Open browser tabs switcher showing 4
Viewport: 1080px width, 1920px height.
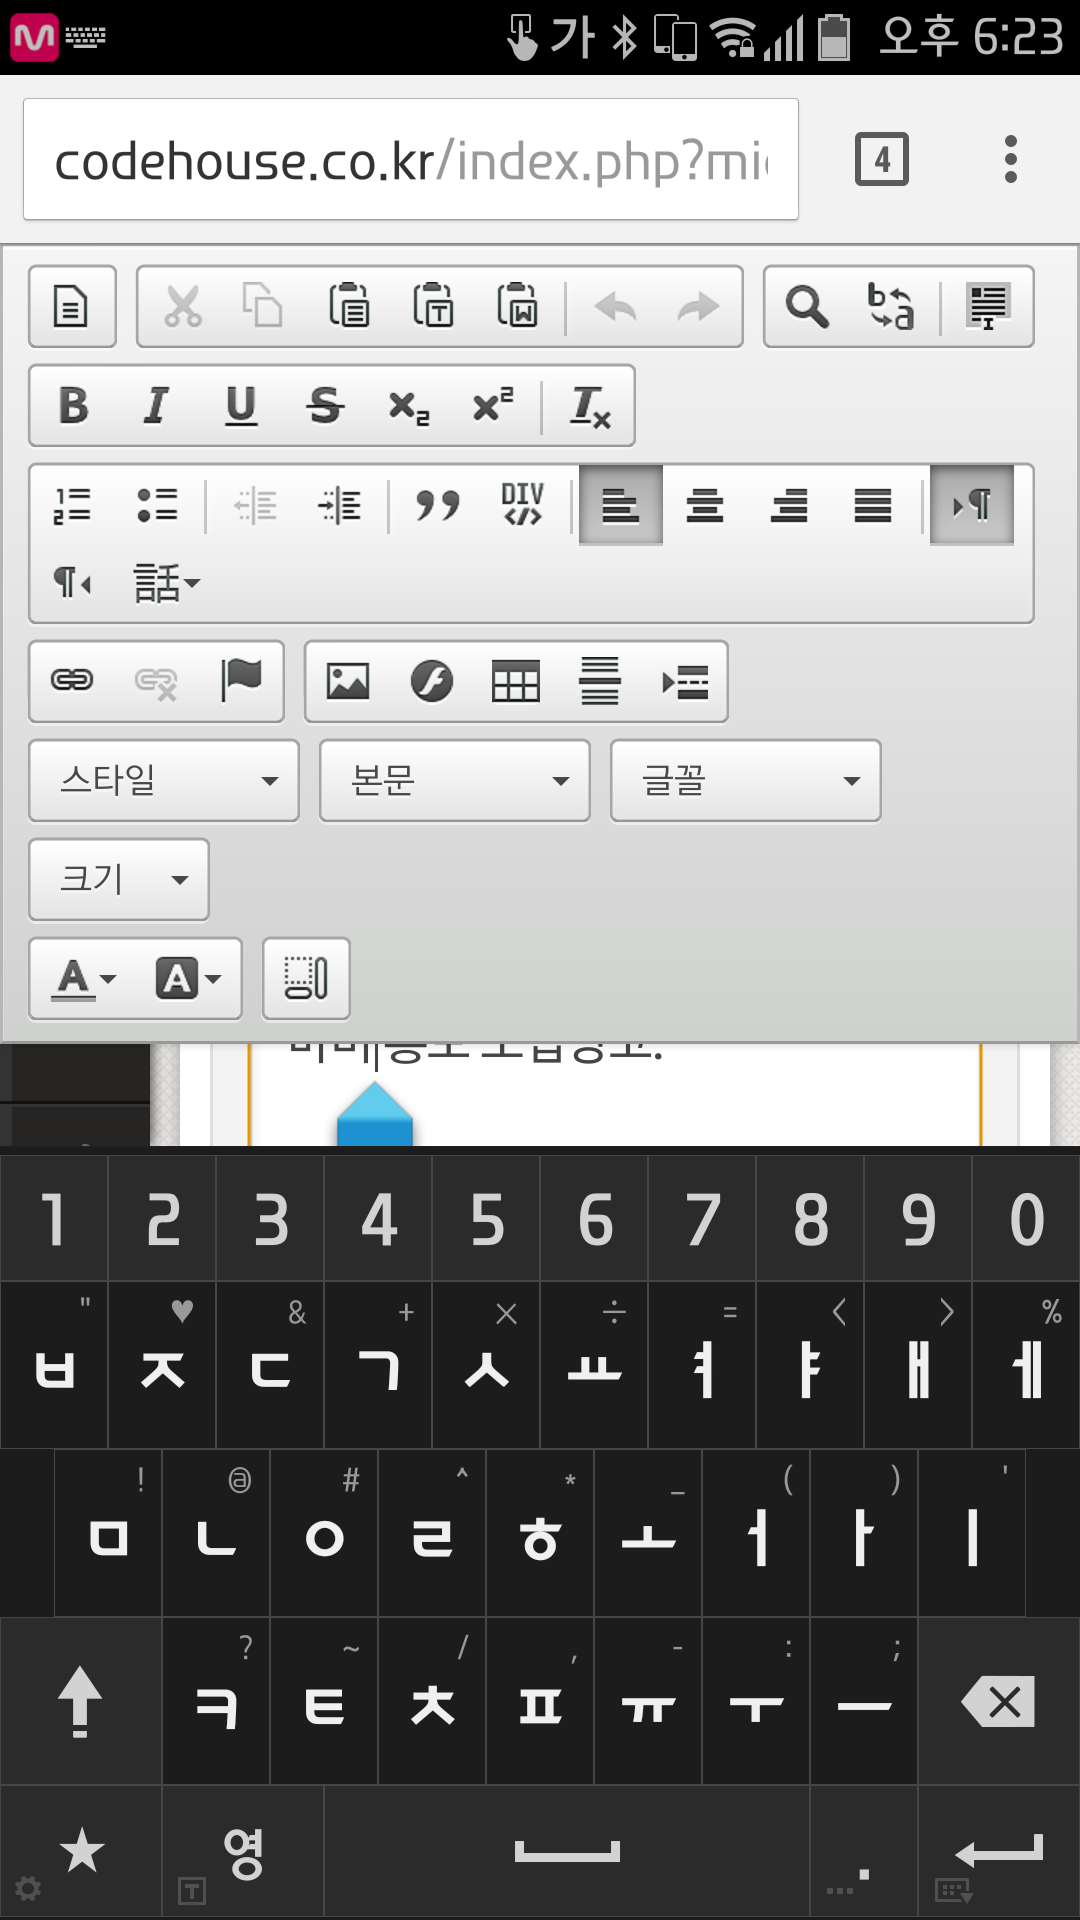pyautogui.click(x=882, y=159)
